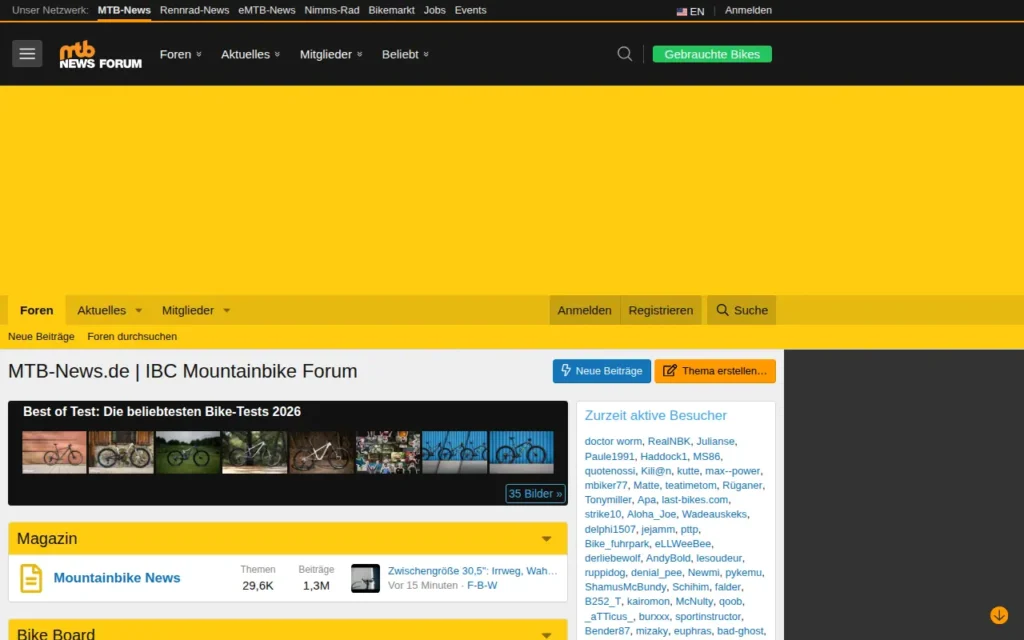
Task: Open user teatimetom profile
Action: point(690,485)
